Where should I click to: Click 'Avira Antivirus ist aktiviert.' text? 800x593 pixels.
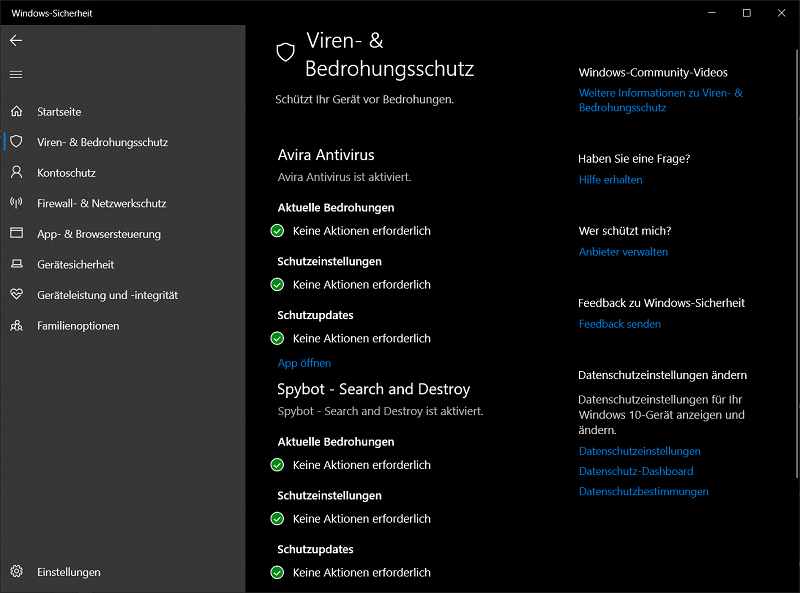coord(344,177)
